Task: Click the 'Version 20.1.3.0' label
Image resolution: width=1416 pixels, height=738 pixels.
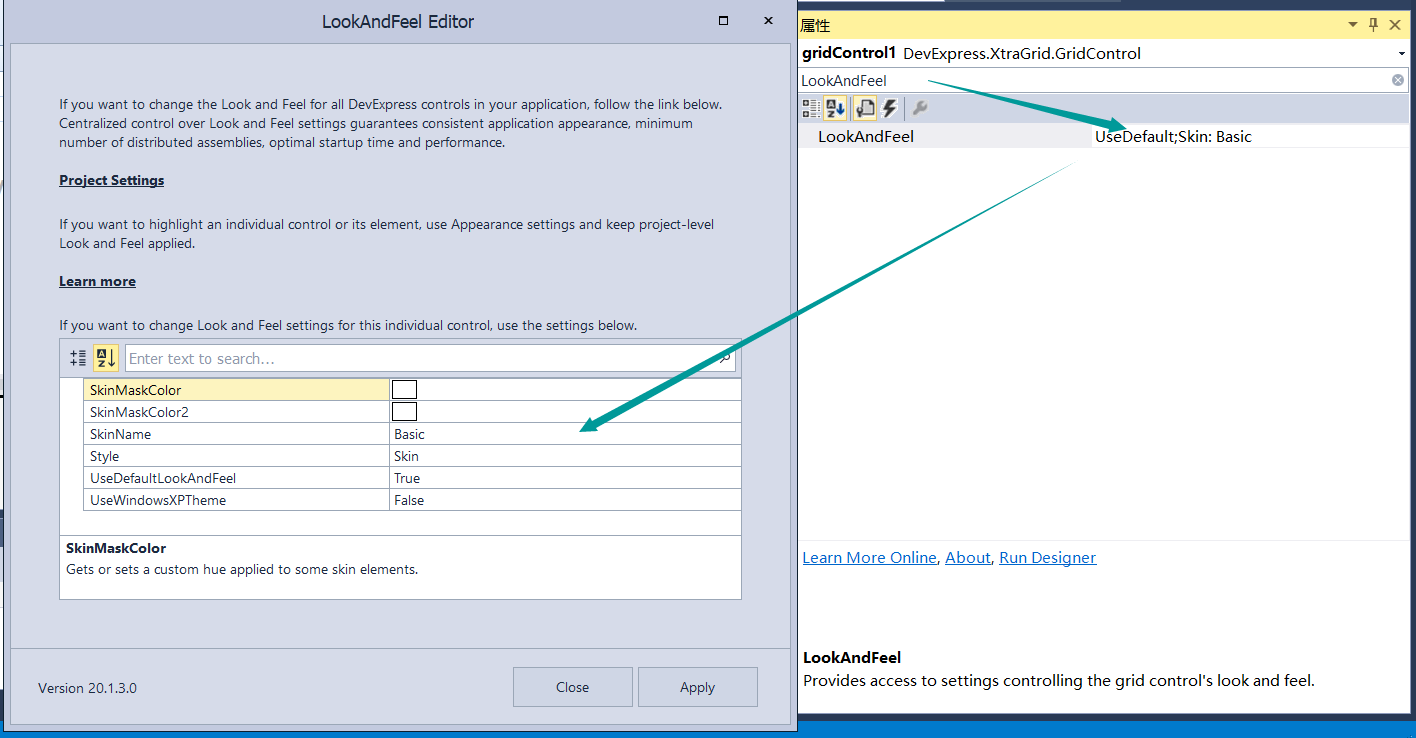Action: coord(87,688)
